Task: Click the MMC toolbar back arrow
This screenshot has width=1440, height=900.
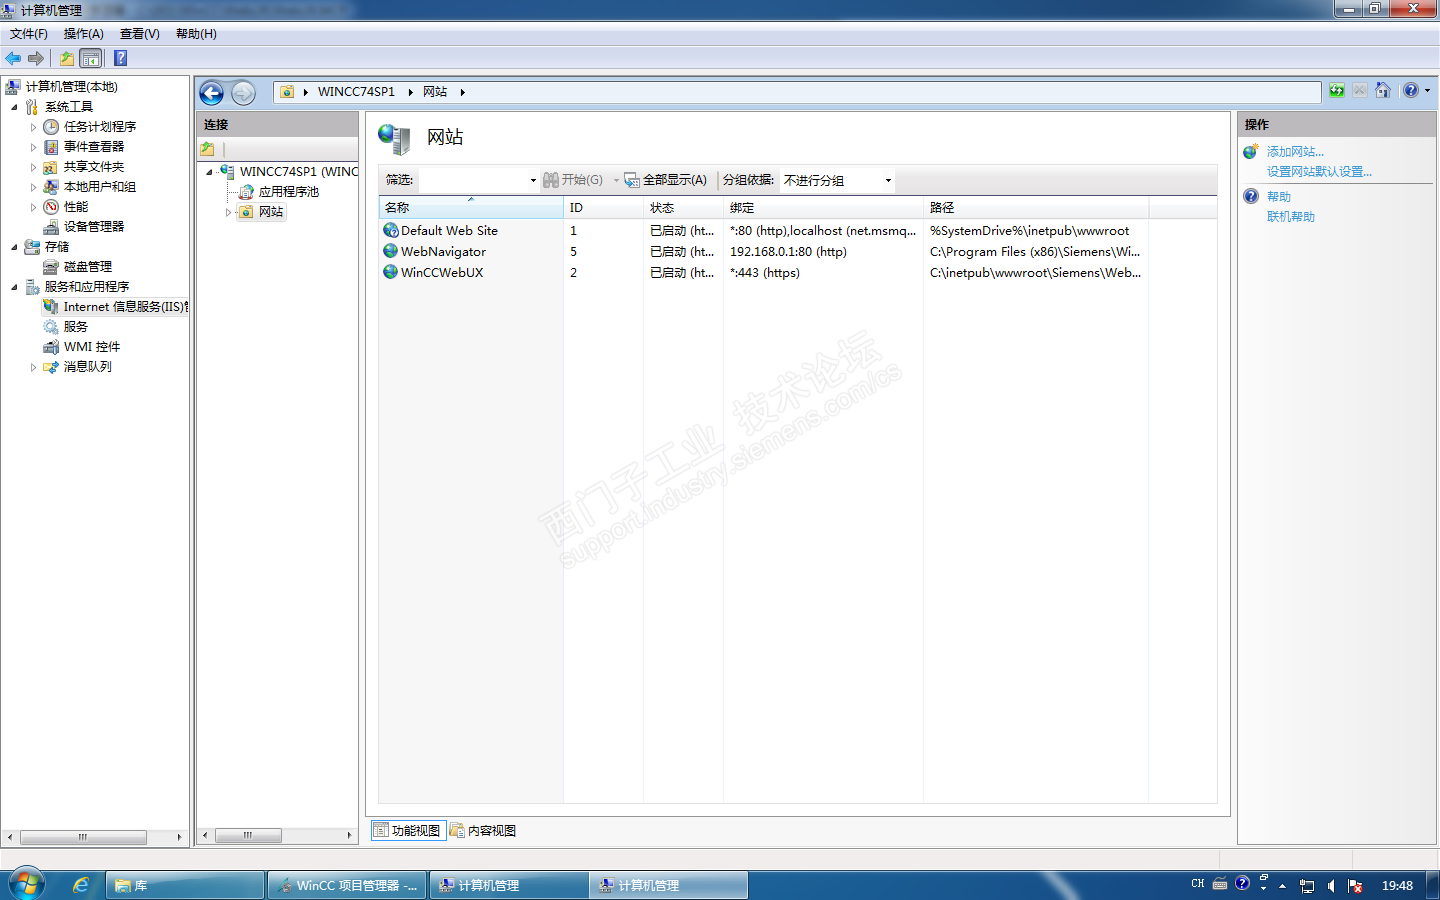Action: click(x=13, y=58)
